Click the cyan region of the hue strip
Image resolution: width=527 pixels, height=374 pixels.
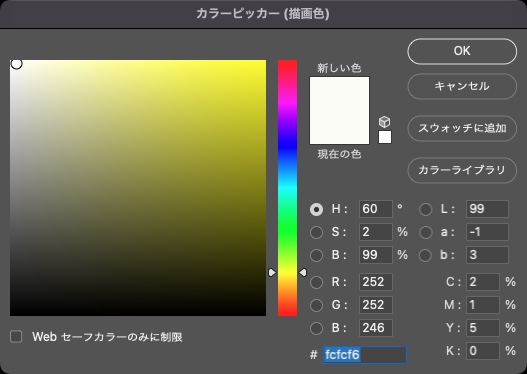(x=287, y=188)
